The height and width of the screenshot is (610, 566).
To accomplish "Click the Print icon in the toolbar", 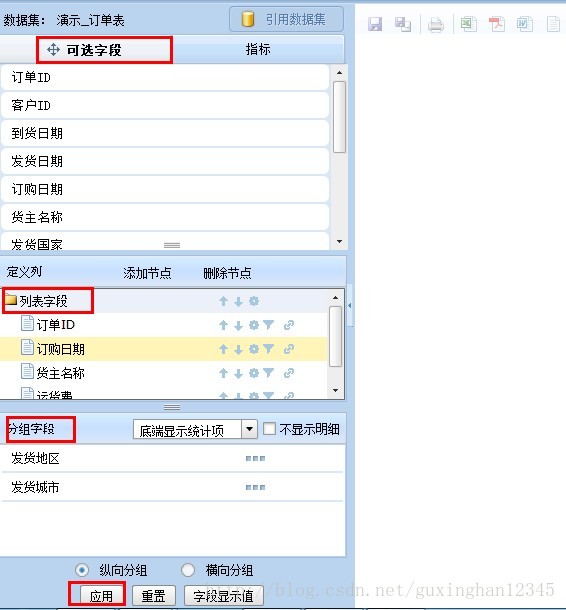I will tap(436, 25).
